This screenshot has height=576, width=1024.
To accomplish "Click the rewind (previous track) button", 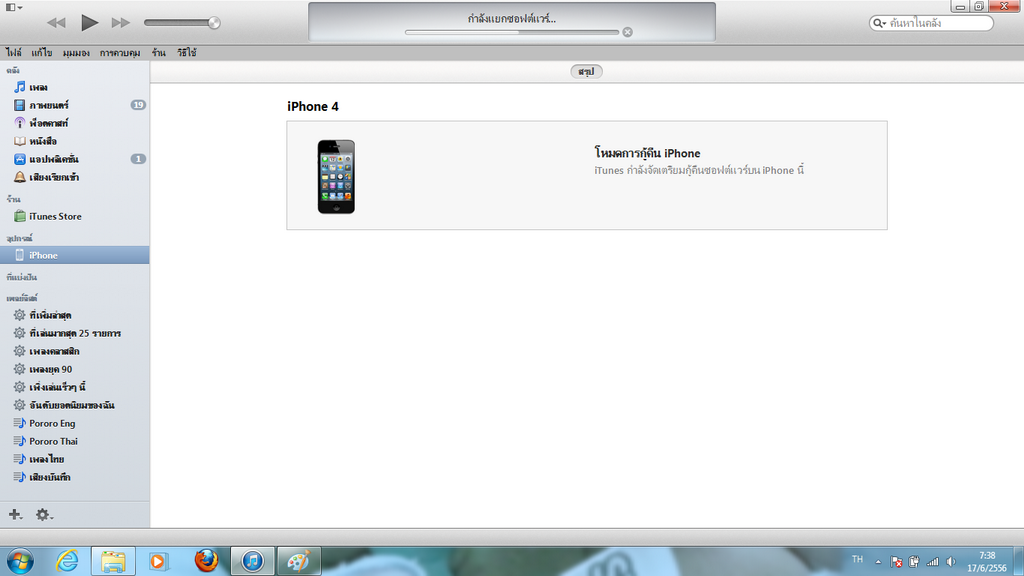I will pos(56,23).
